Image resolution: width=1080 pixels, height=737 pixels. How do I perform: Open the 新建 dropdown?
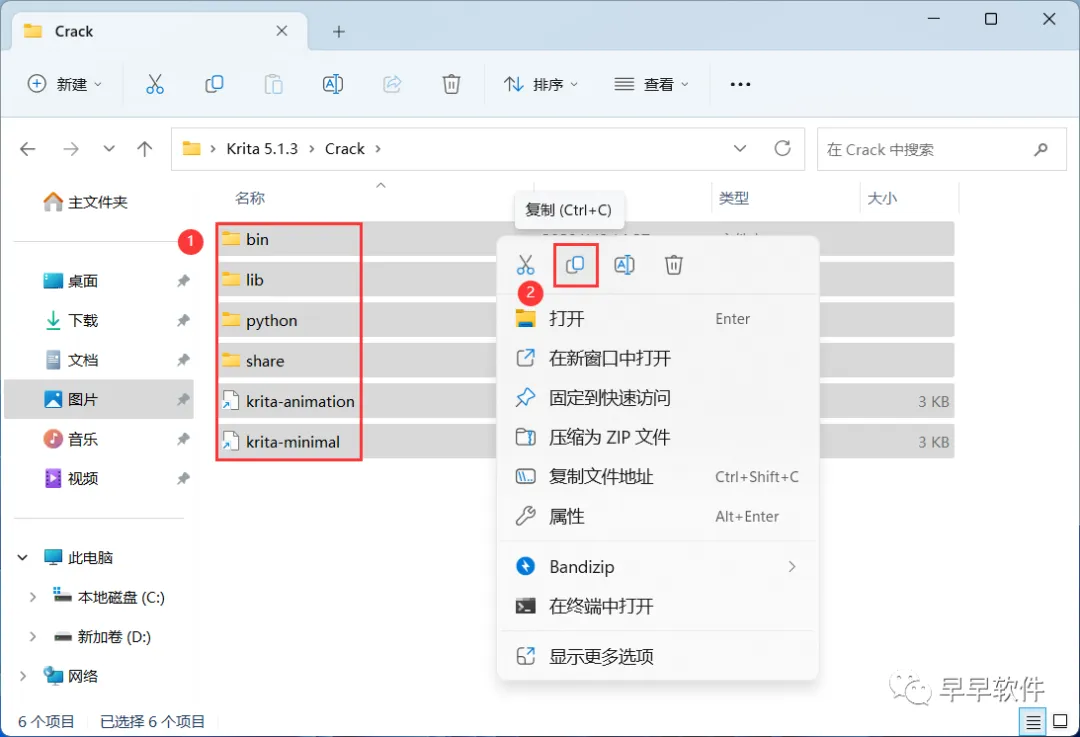(x=65, y=84)
